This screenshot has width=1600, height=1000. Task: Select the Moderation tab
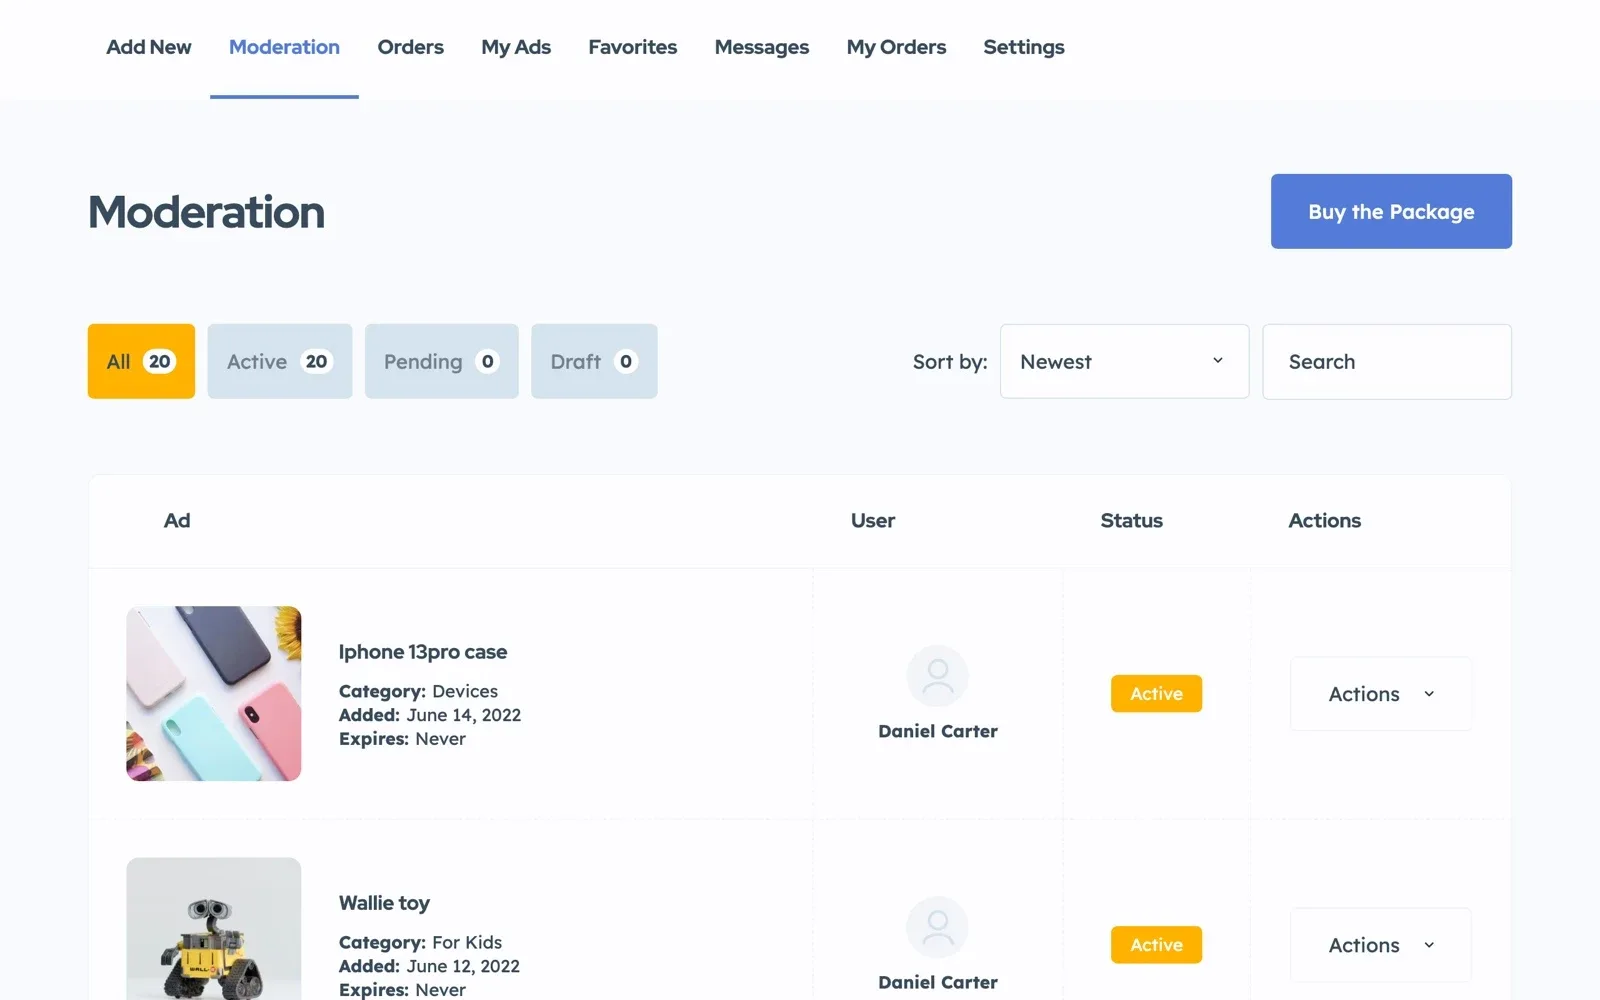[x=284, y=47]
